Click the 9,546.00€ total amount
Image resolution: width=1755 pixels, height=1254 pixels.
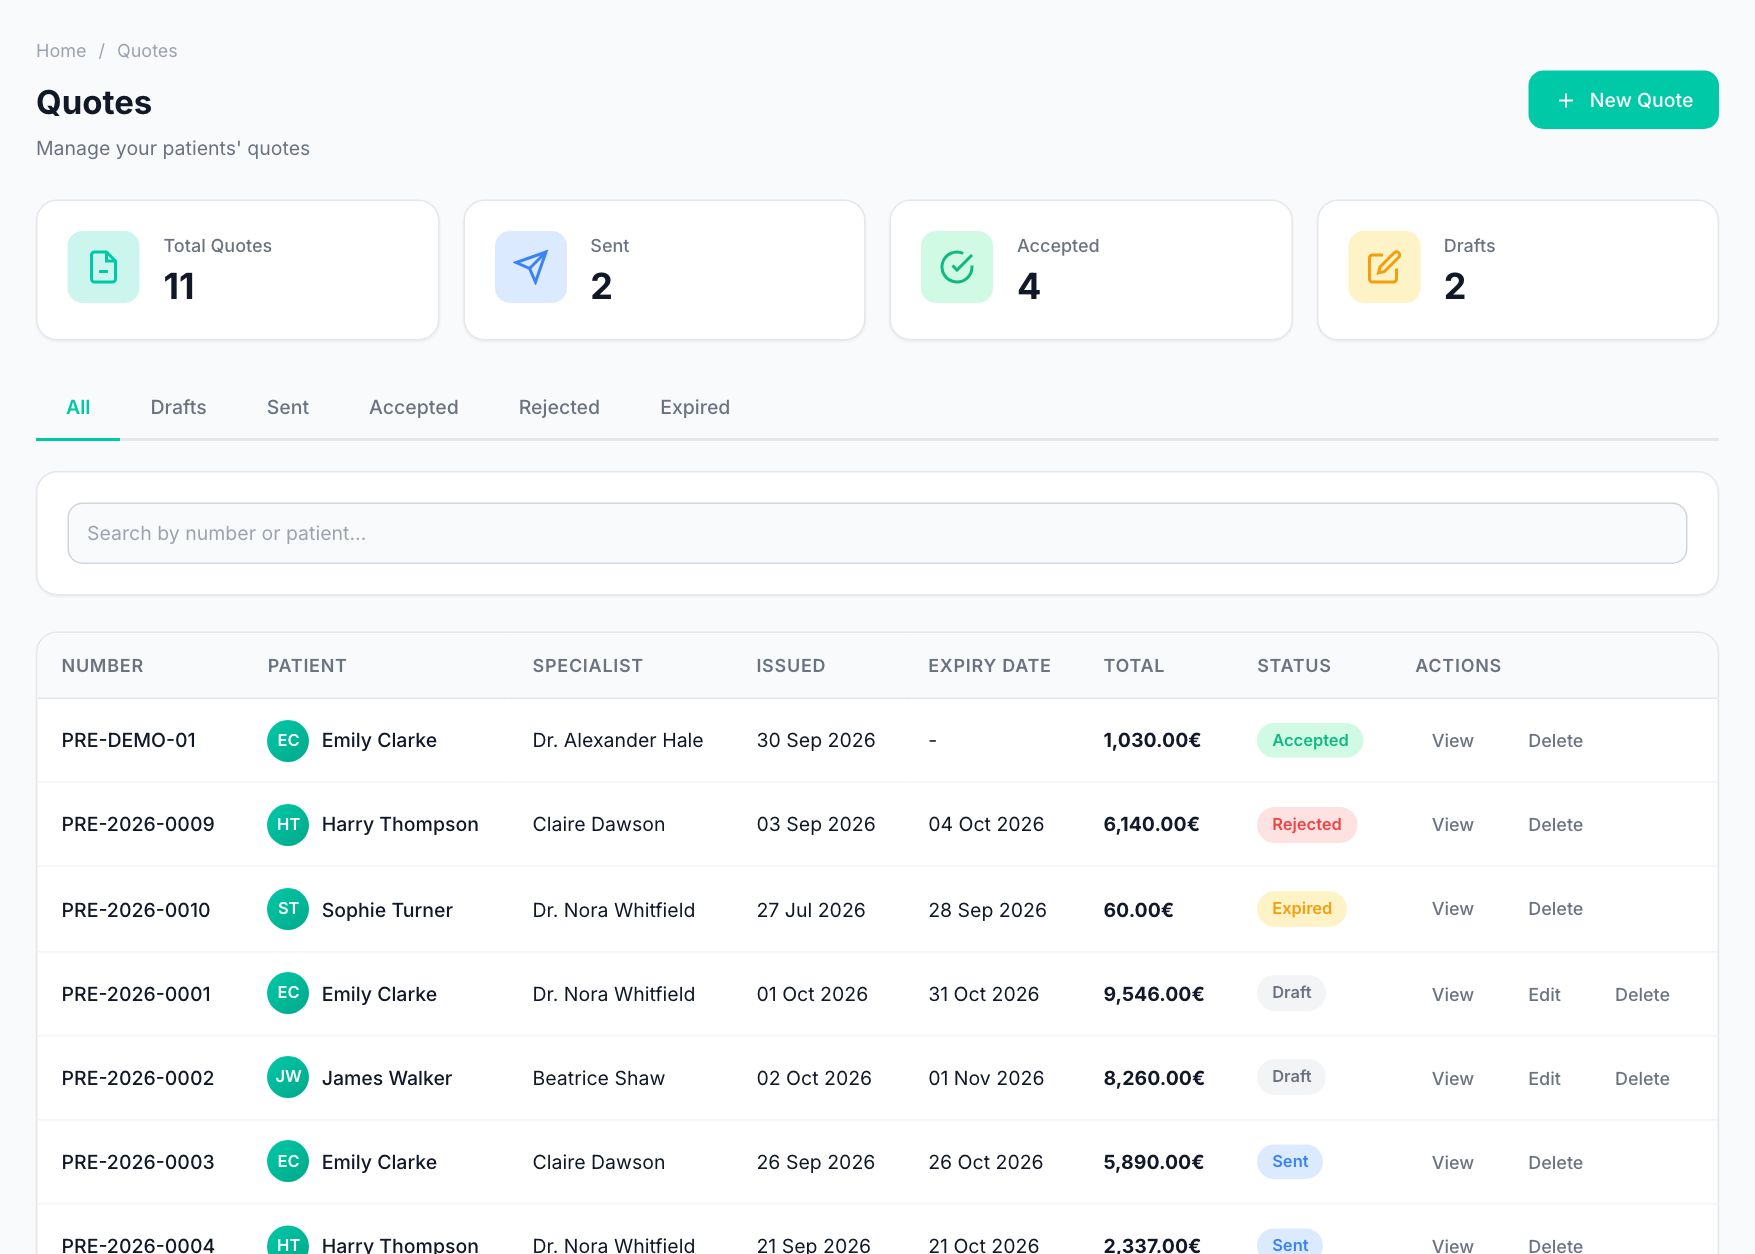[1153, 994]
